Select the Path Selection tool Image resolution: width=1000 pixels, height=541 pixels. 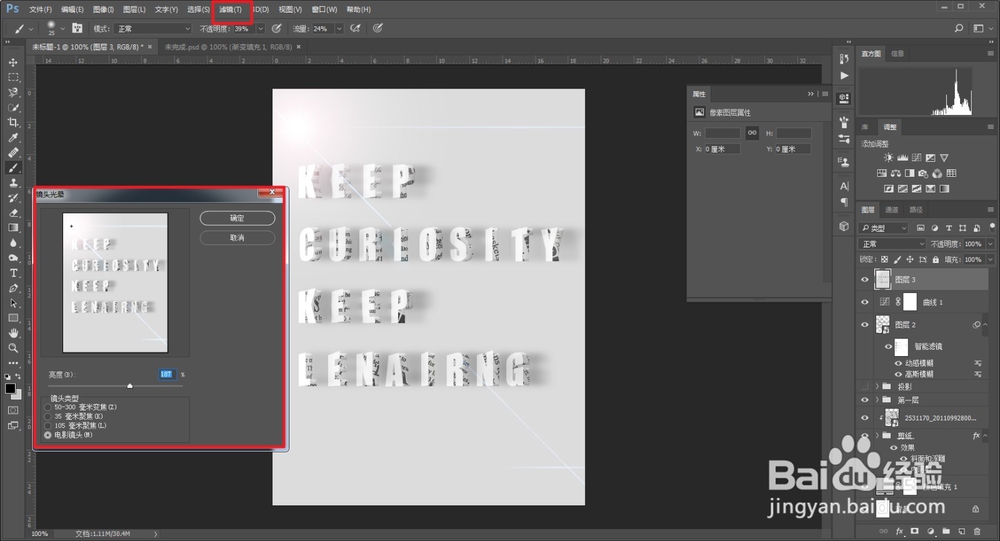point(13,303)
